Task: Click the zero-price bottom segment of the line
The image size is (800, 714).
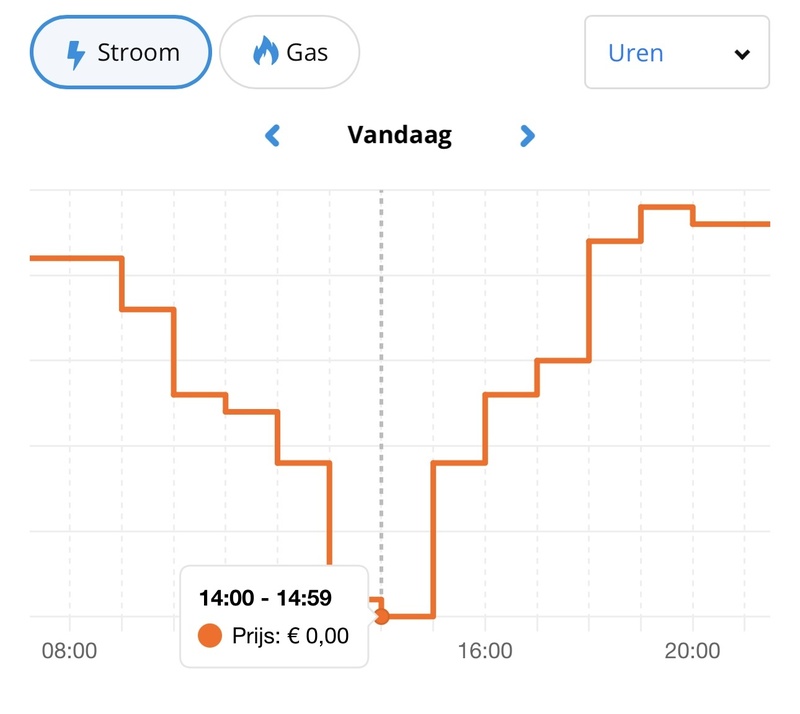Action: pos(408,616)
